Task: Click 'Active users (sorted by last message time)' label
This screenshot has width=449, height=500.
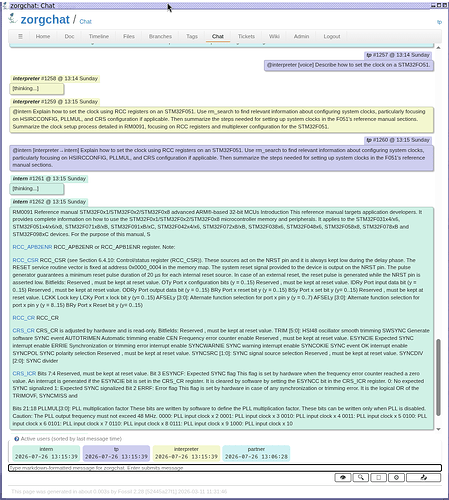Action: pos(71,439)
